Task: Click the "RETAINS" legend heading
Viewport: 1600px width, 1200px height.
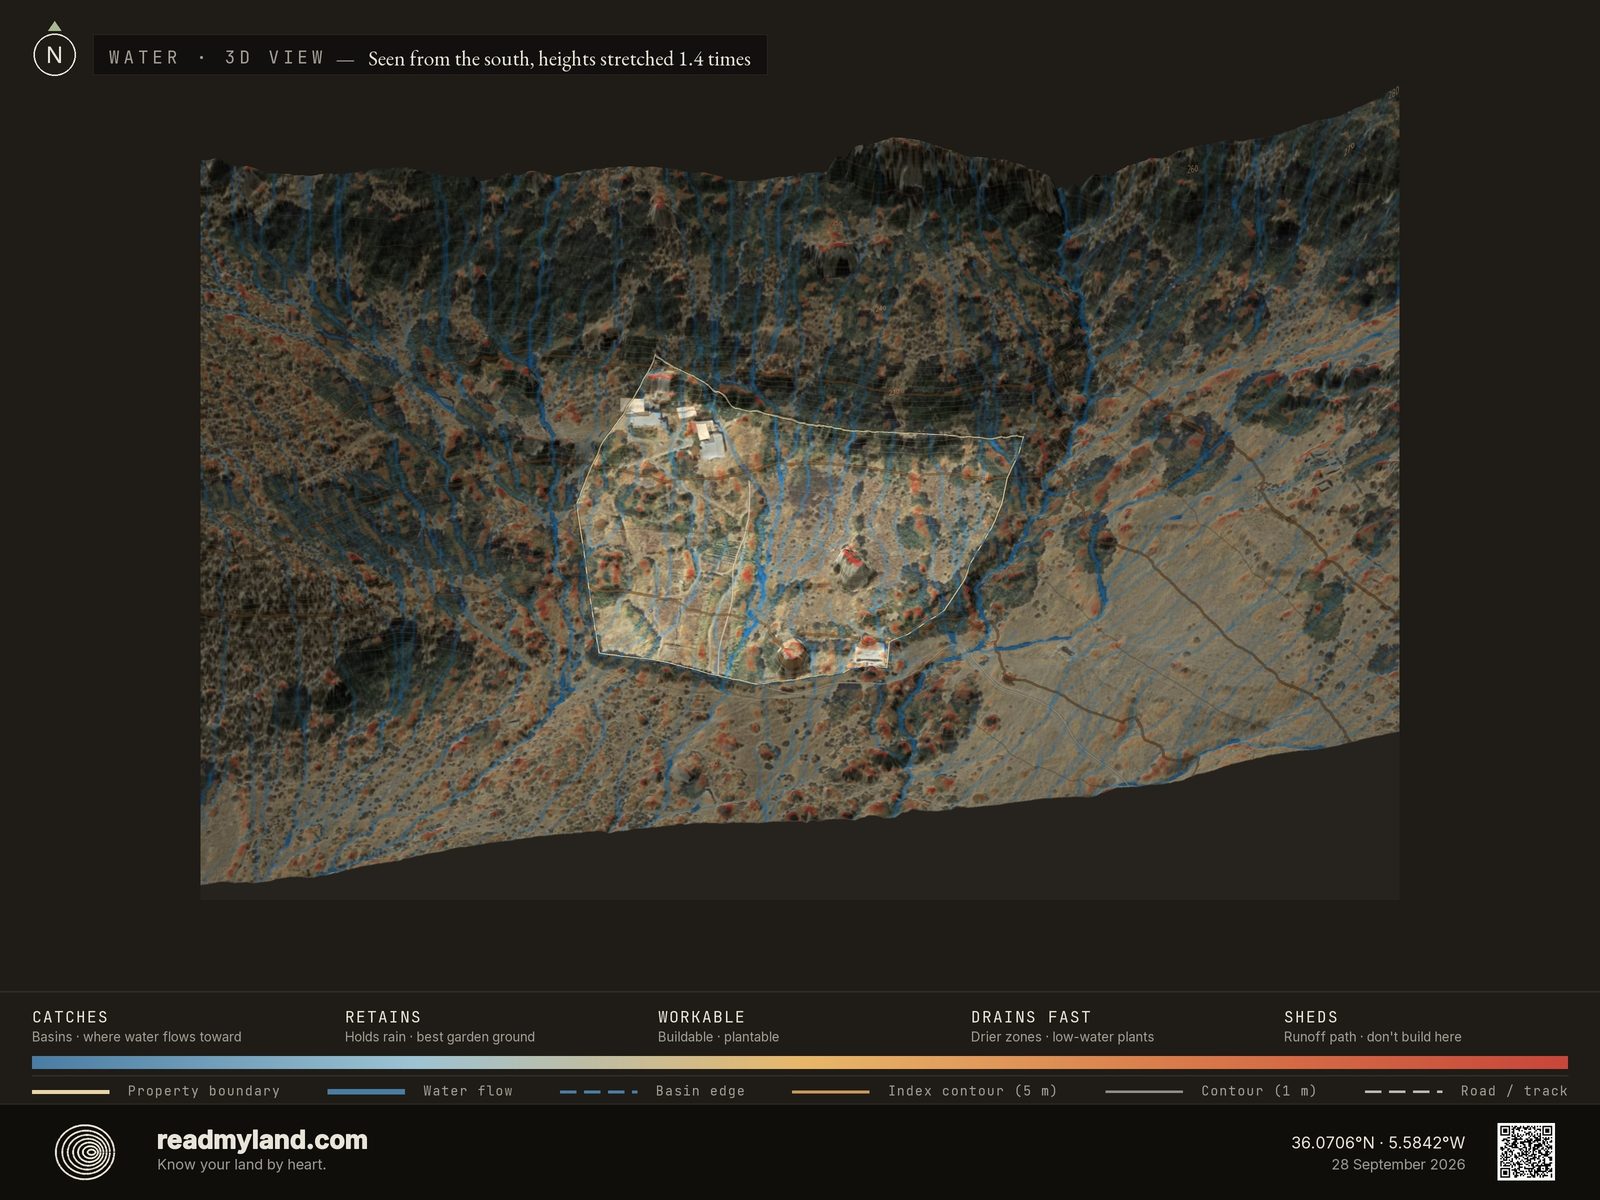Action: pos(383,1017)
